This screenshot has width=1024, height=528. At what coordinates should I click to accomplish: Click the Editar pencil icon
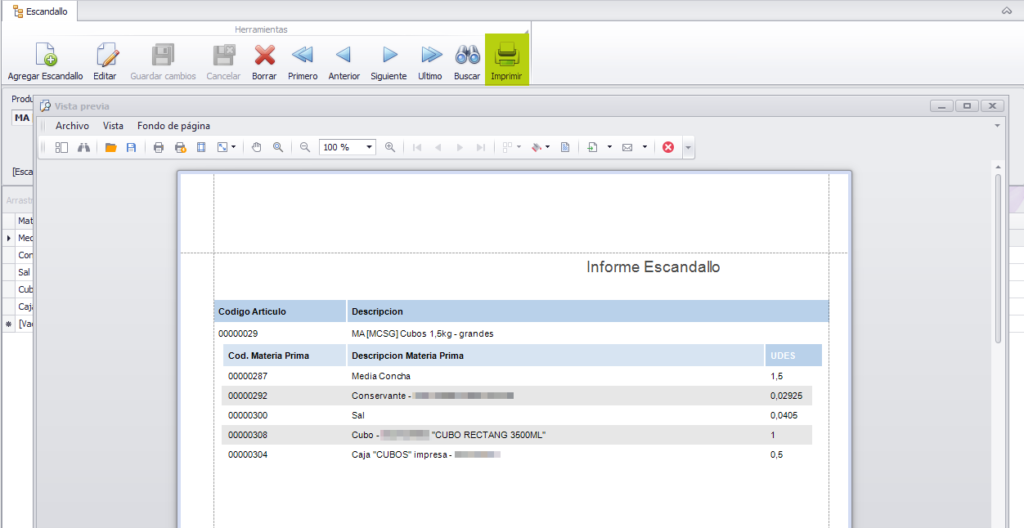pyautogui.click(x=106, y=55)
